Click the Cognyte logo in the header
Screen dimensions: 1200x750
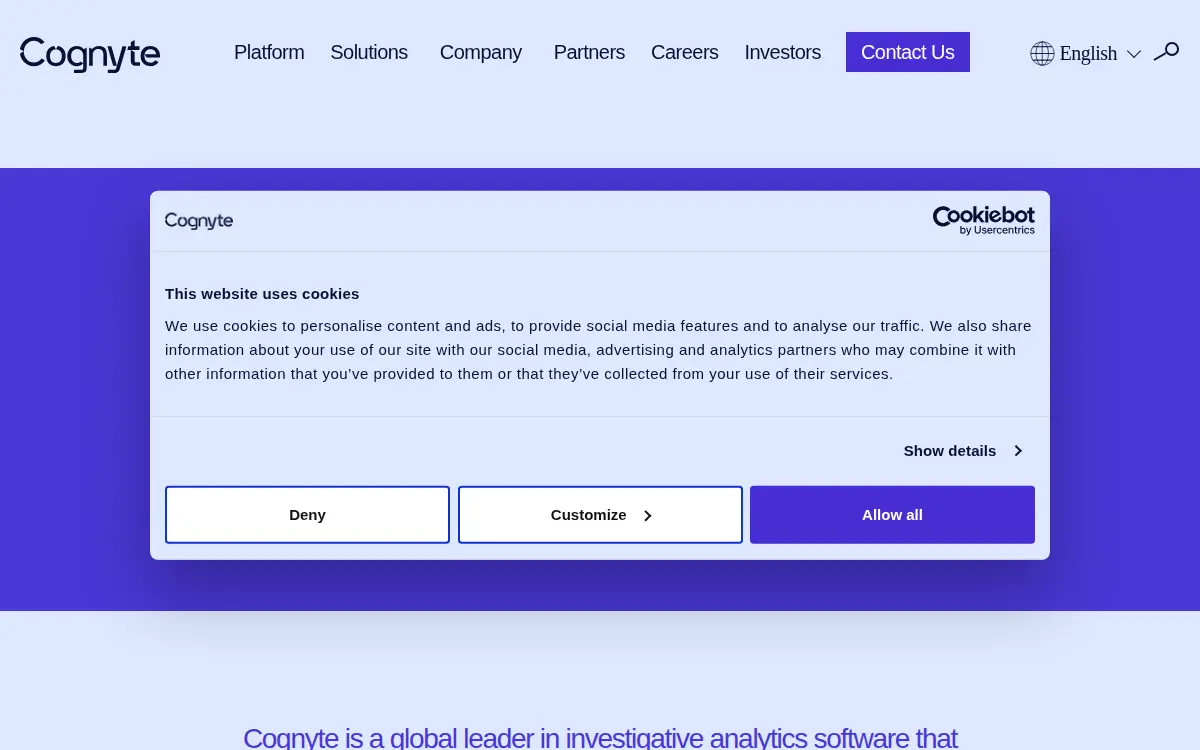pos(90,54)
